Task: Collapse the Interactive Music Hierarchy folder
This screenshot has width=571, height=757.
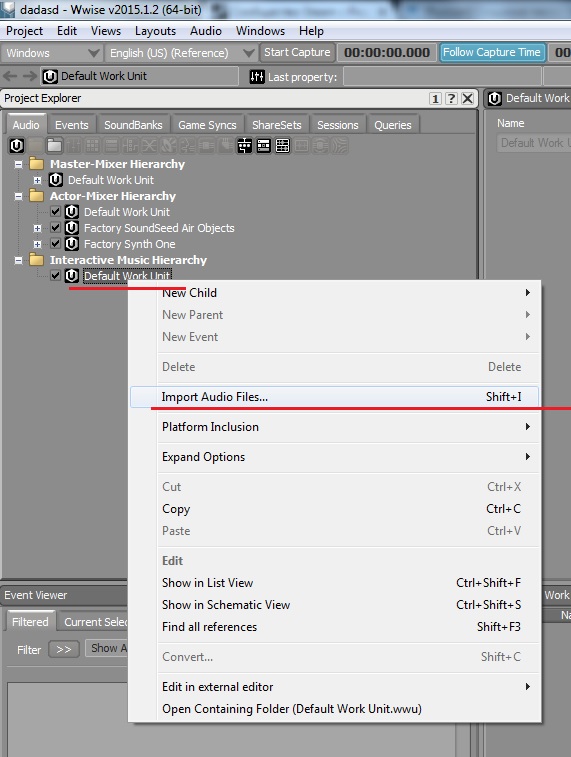Action: (18, 260)
